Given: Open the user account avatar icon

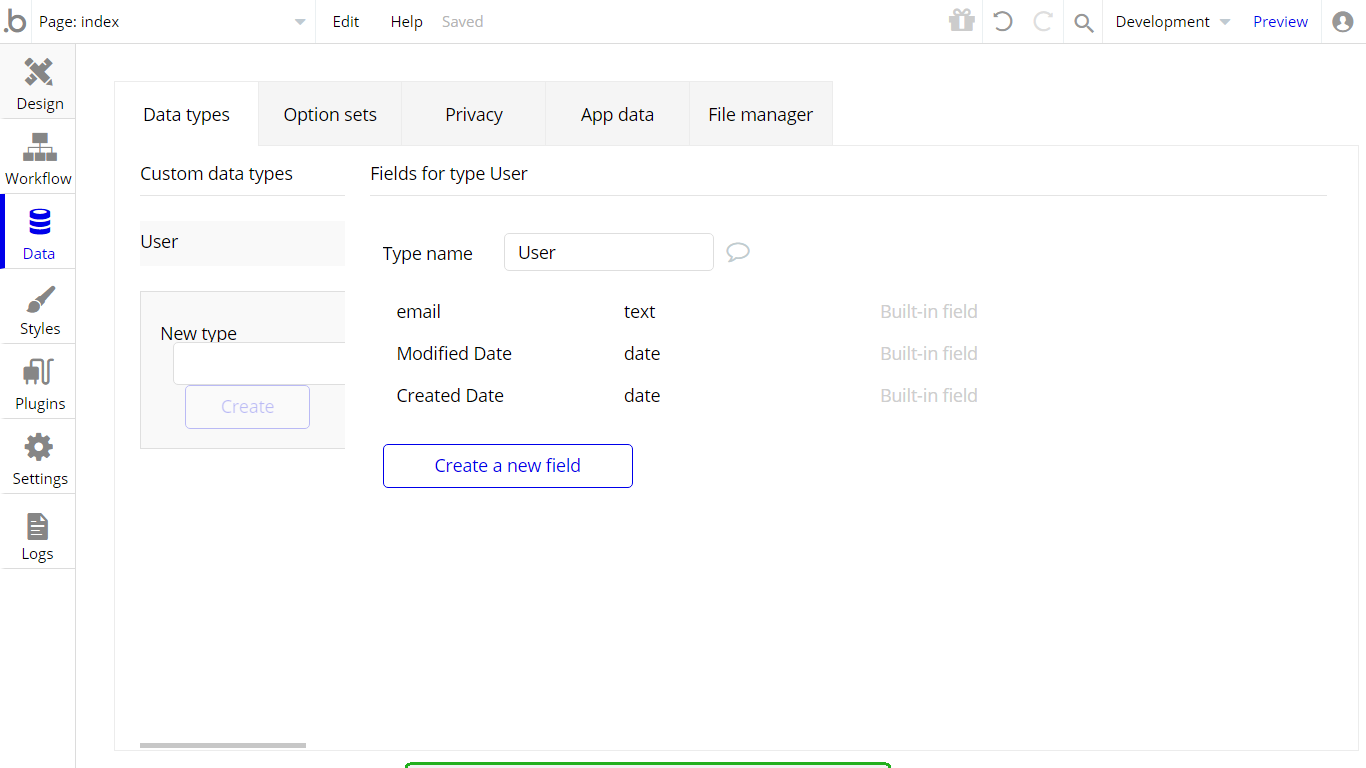Looking at the screenshot, I should (1342, 21).
